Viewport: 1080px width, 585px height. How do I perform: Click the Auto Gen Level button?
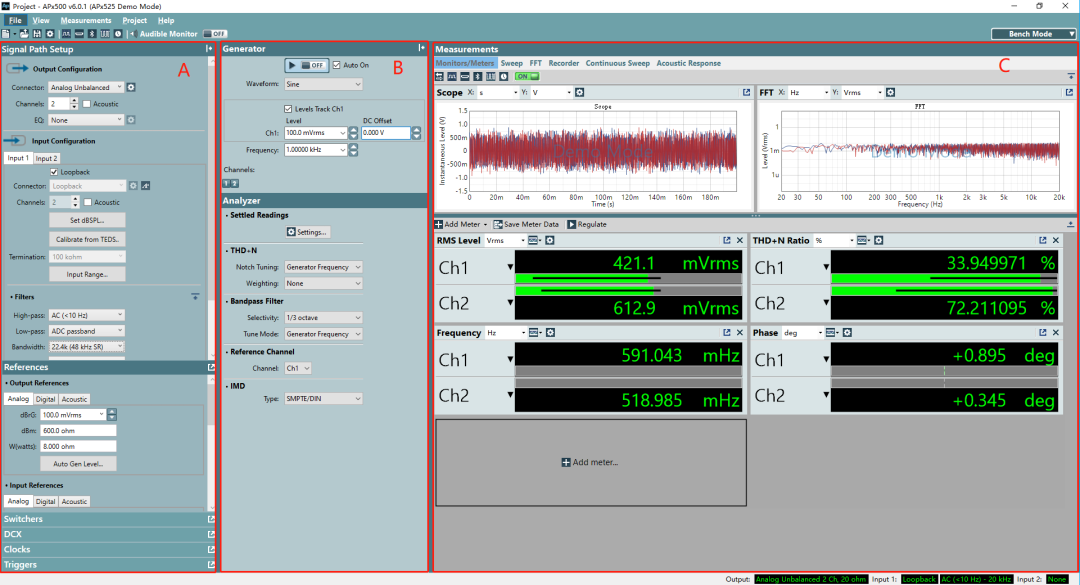coord(78,463)
